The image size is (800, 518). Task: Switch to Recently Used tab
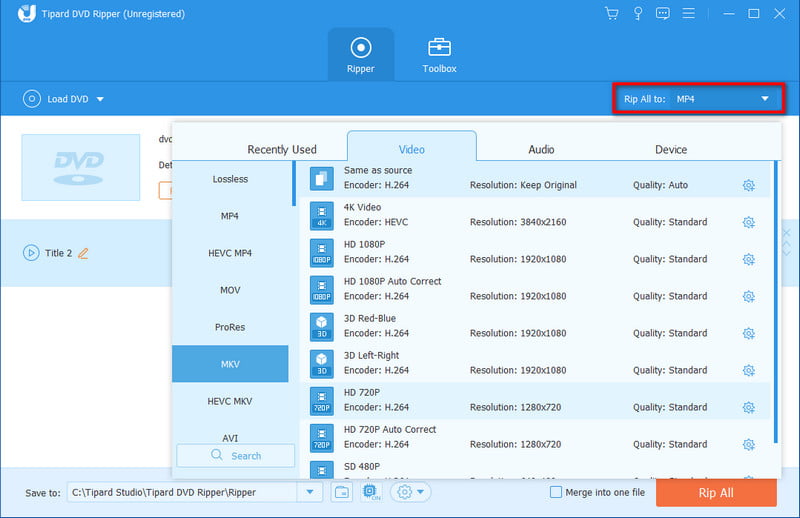(x=282, y=150)
